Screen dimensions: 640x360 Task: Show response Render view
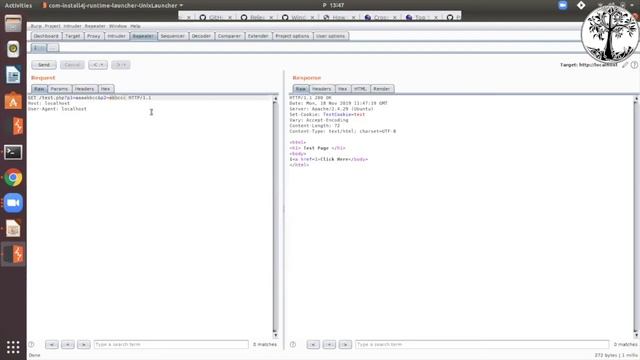(382, 89)
